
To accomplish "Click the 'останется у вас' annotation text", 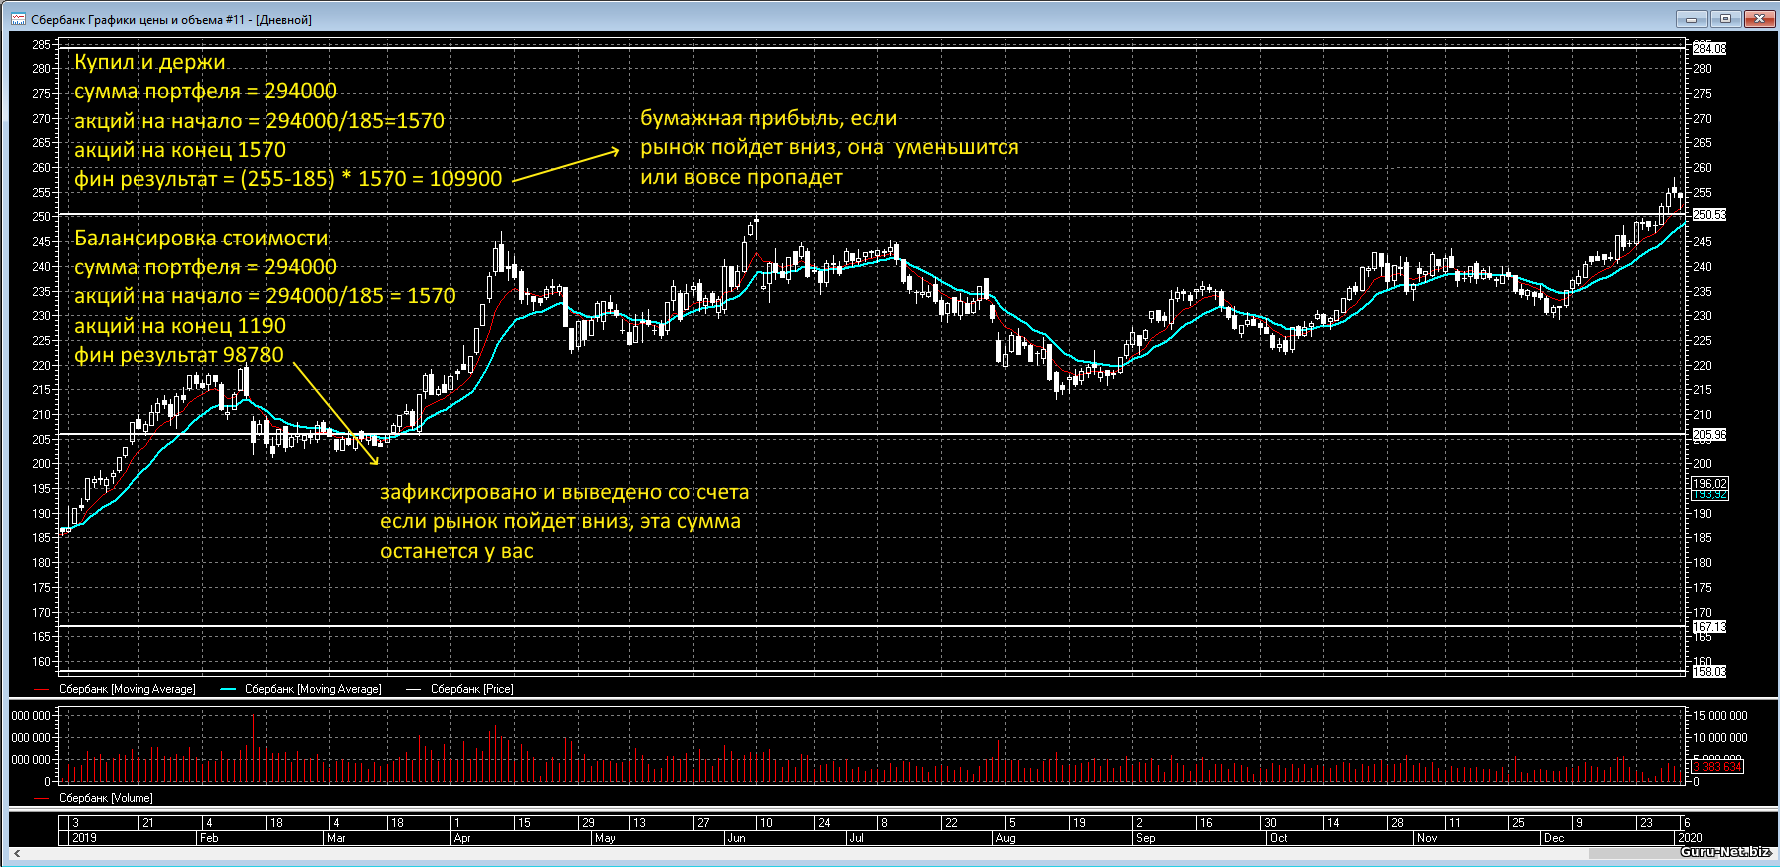I will [x=457, y=551].
